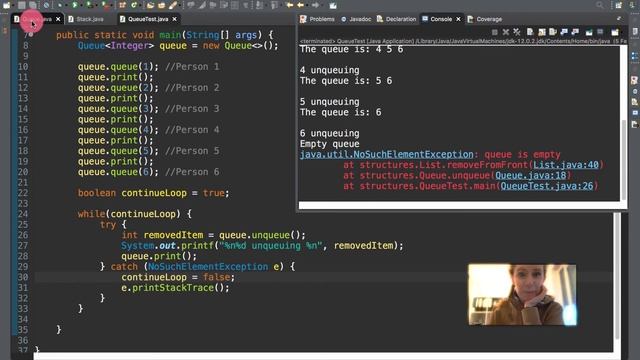
Task: Click the Console horizontal scrollbar
Action: (460, 205)
